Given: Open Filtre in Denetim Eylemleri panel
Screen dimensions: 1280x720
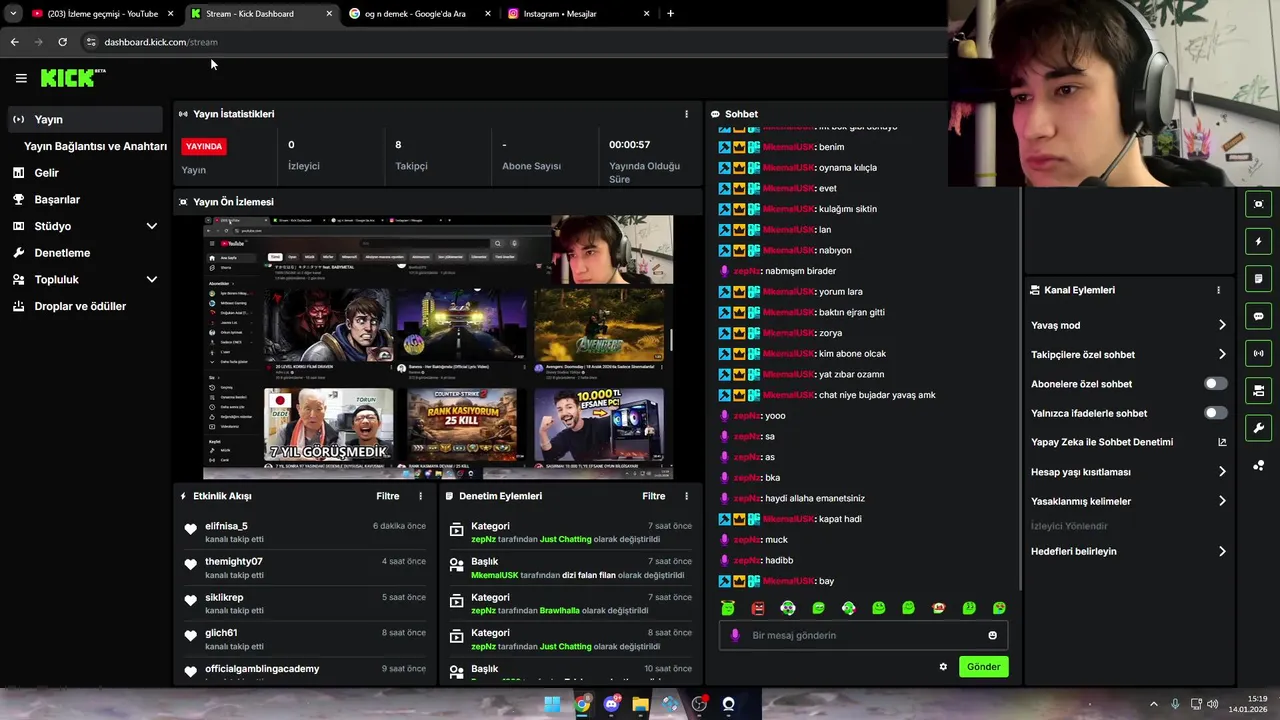Looking at the screenshot, I should 653,496.
